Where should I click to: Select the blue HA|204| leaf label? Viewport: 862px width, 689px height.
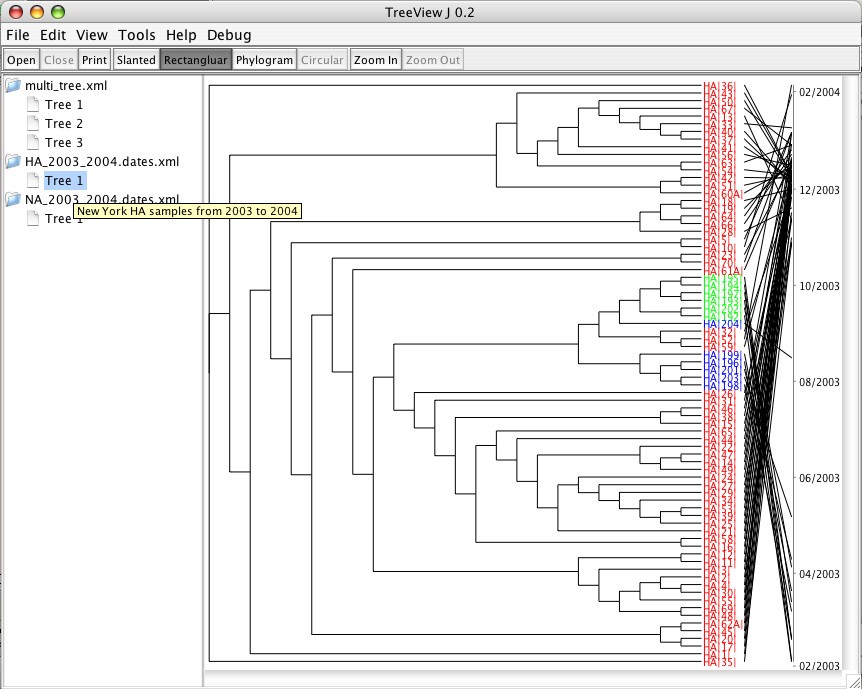[720, 324]
